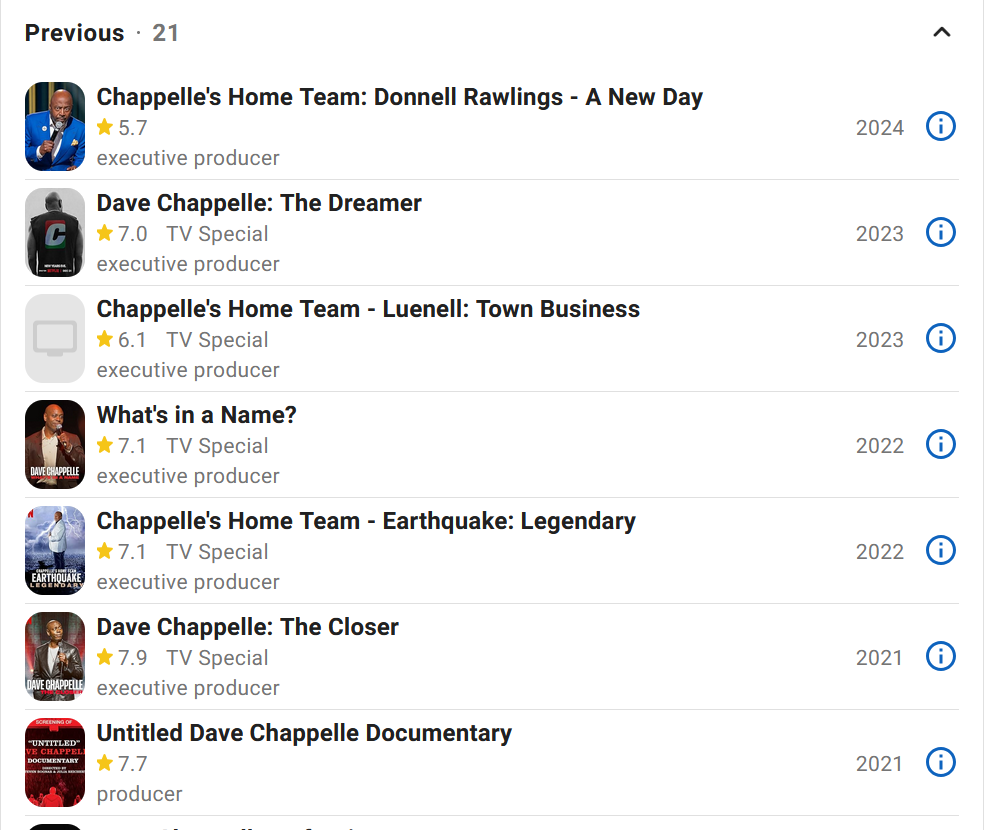Click the placeholder thumbnail for Luenell: Town Business
Viewport: 988px width, 830px height.
coord(55,339)
